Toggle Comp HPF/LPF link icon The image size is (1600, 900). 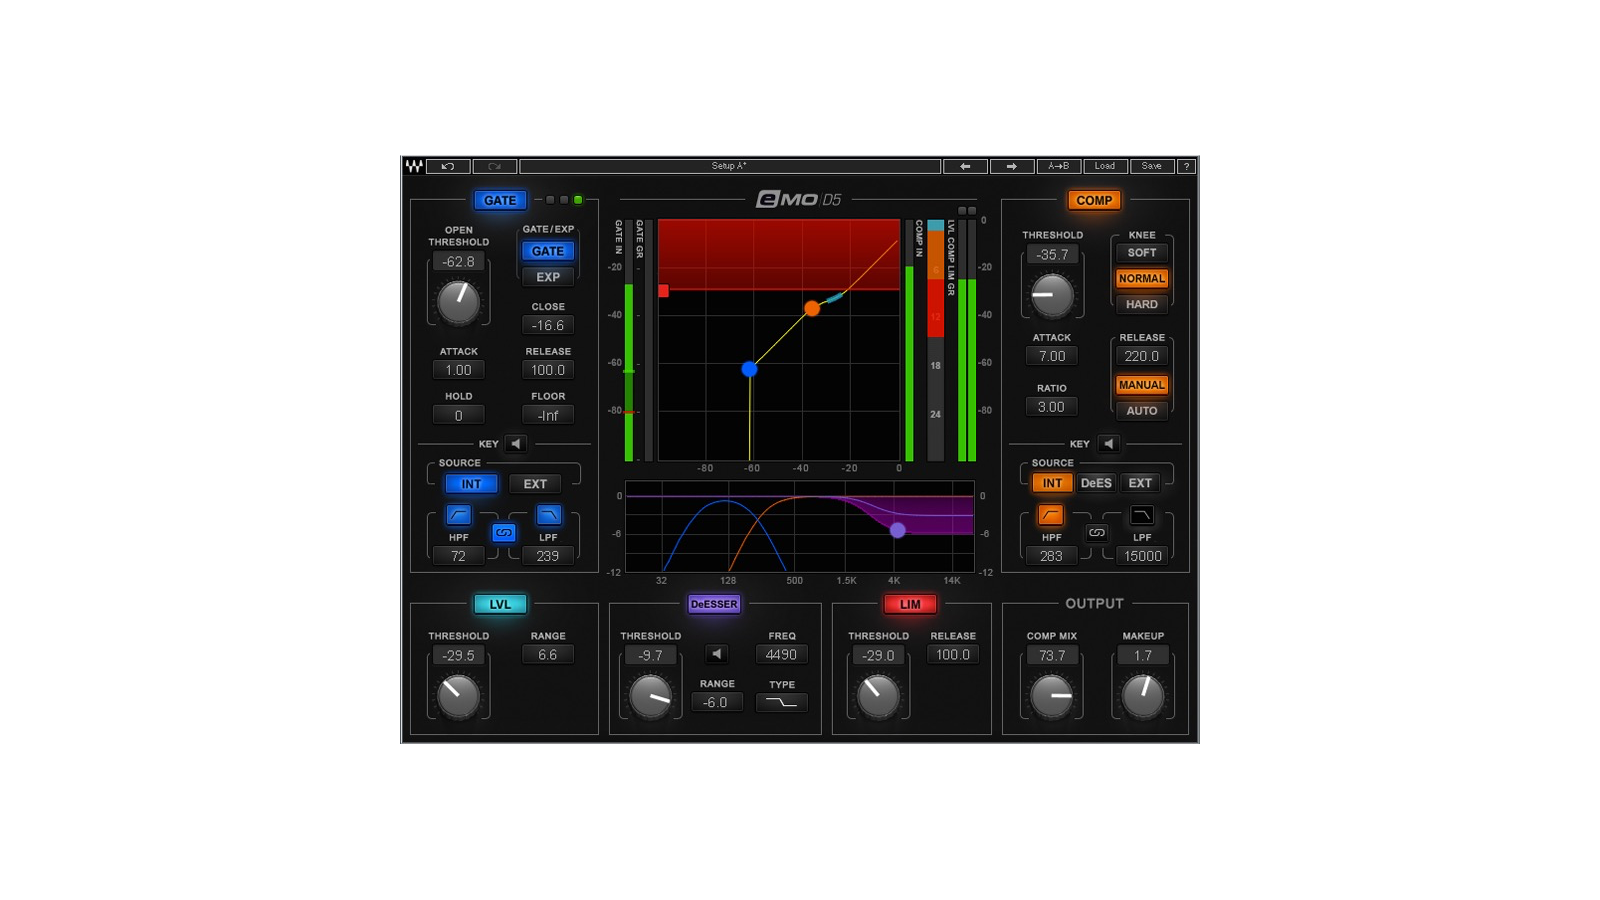[x=1096, y=533]
